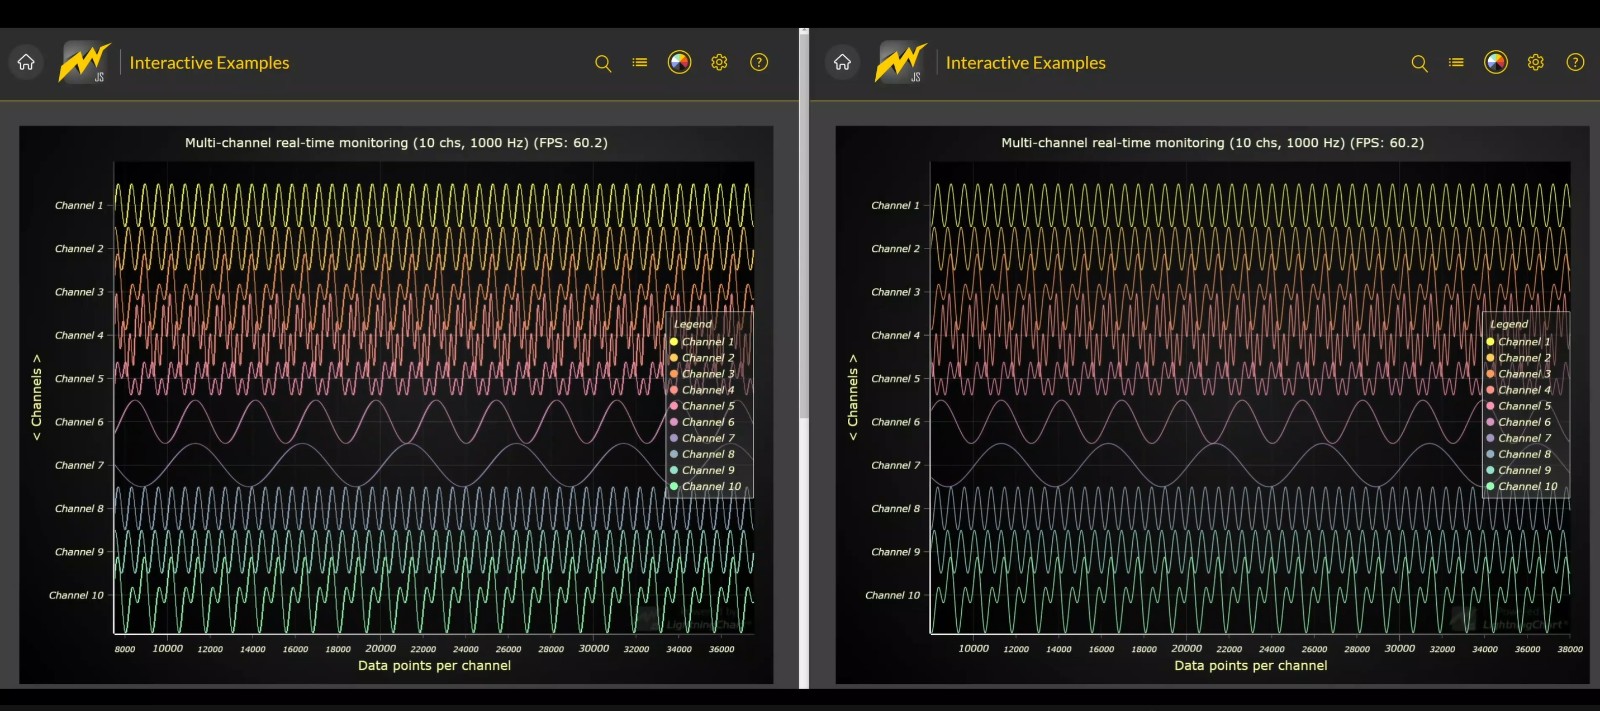This screenshot has width=1600, height=711.
Task: Toggle Channel 6 visibility in left legend
Action: 704,422
